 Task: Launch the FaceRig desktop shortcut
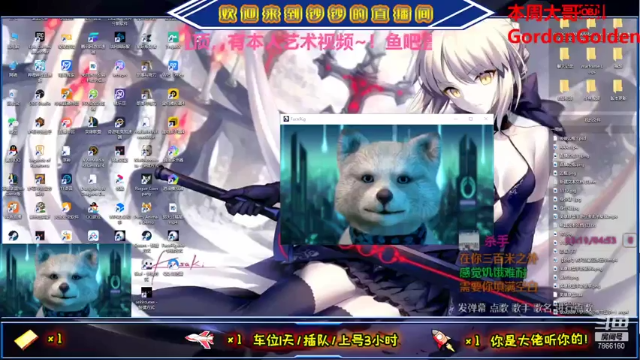point(173,237)
